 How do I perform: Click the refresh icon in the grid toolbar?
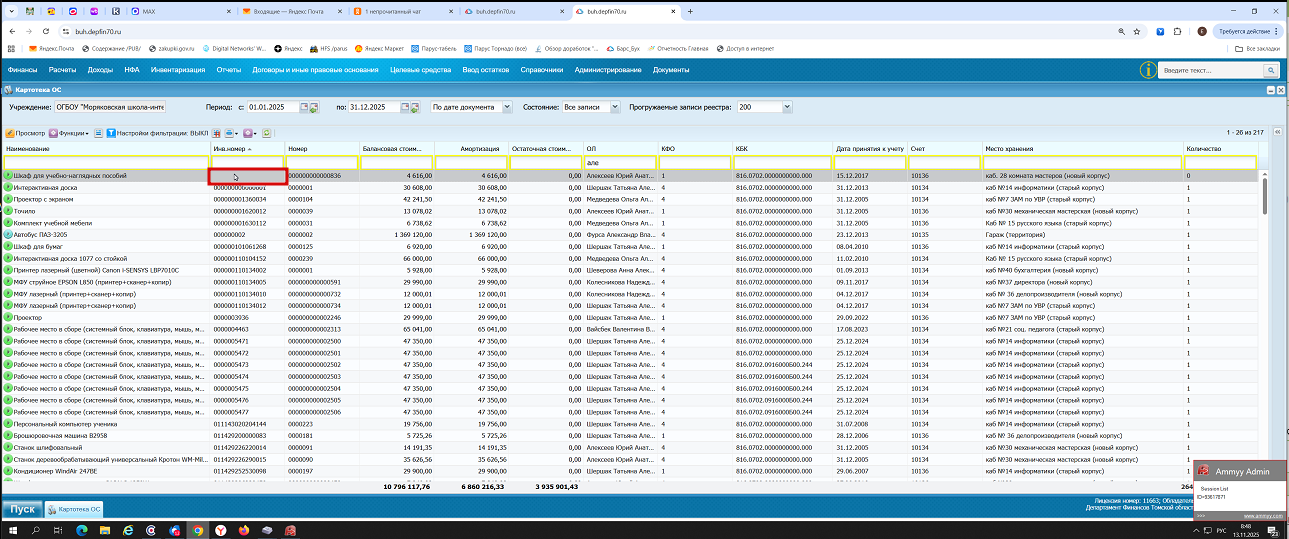tap(267, 133)
